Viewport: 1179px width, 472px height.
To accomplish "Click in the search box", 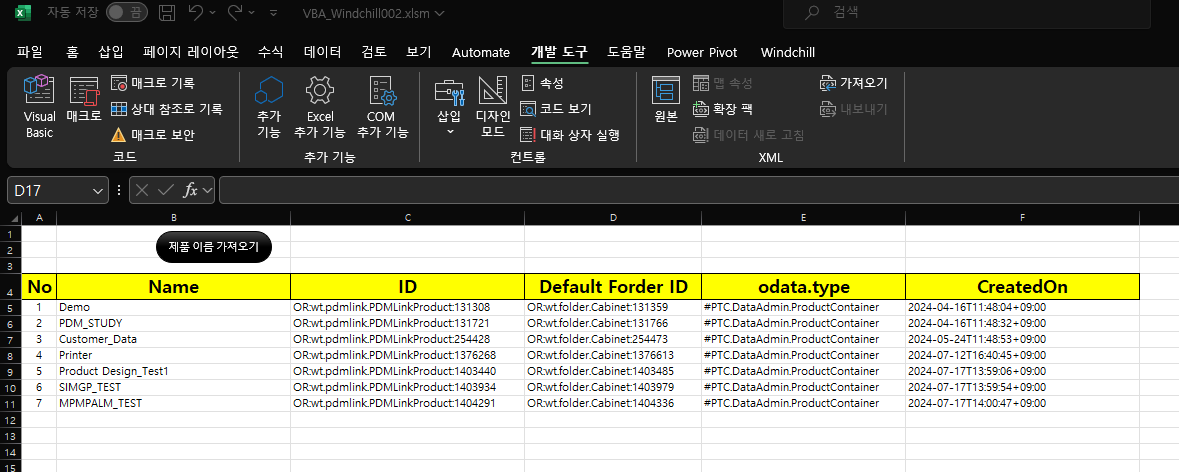I will [966, 13].
